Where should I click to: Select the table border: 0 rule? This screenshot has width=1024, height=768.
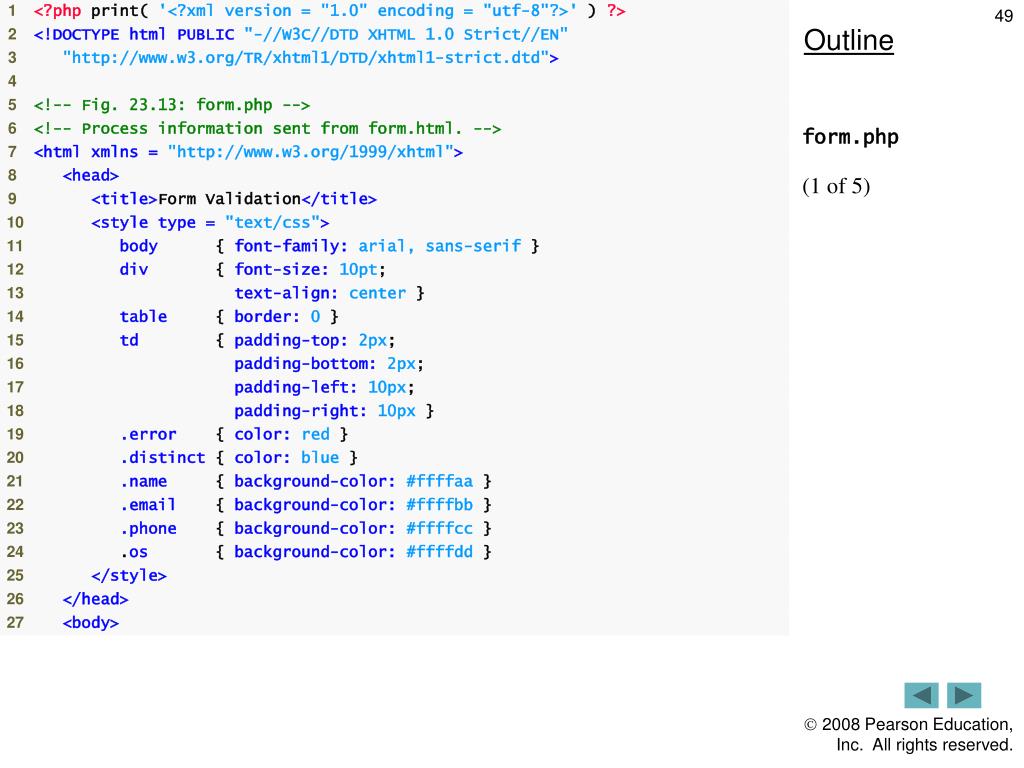point(229,317)
